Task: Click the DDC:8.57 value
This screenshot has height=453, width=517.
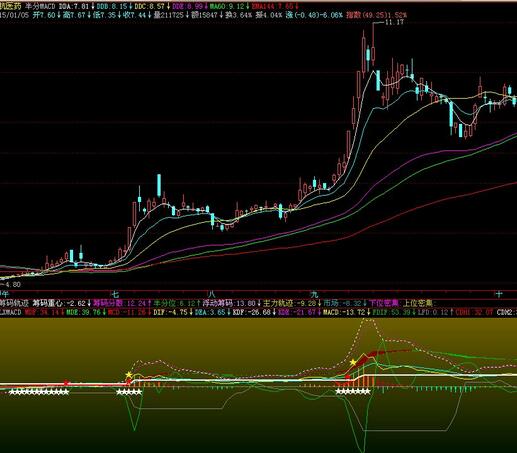Action: click(150, 6)
